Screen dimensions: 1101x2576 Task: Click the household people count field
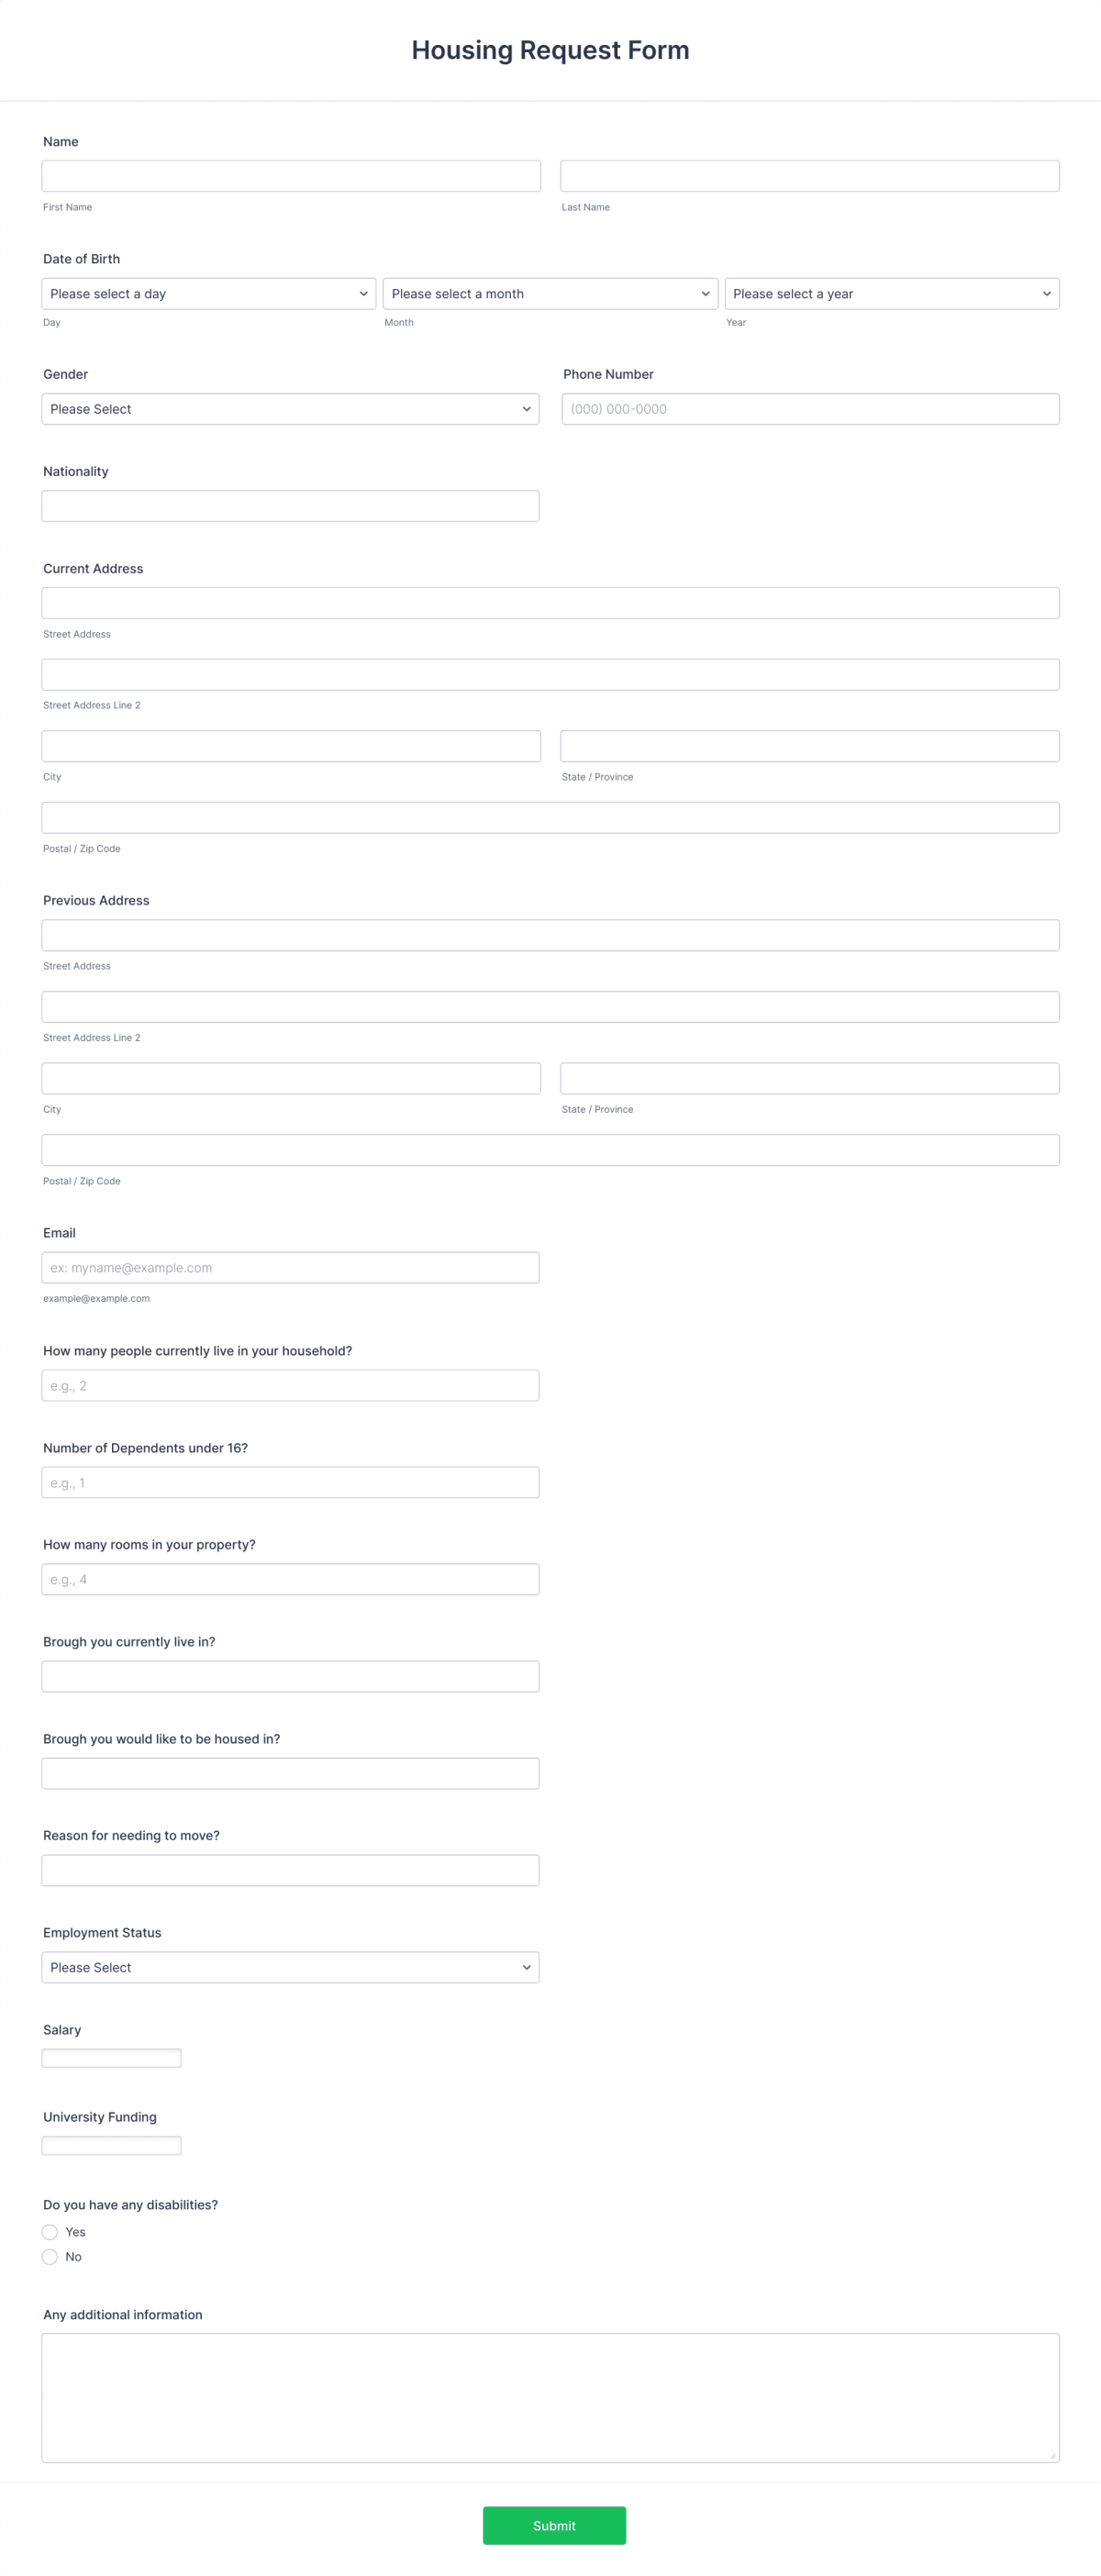[x=290, y=1384]
